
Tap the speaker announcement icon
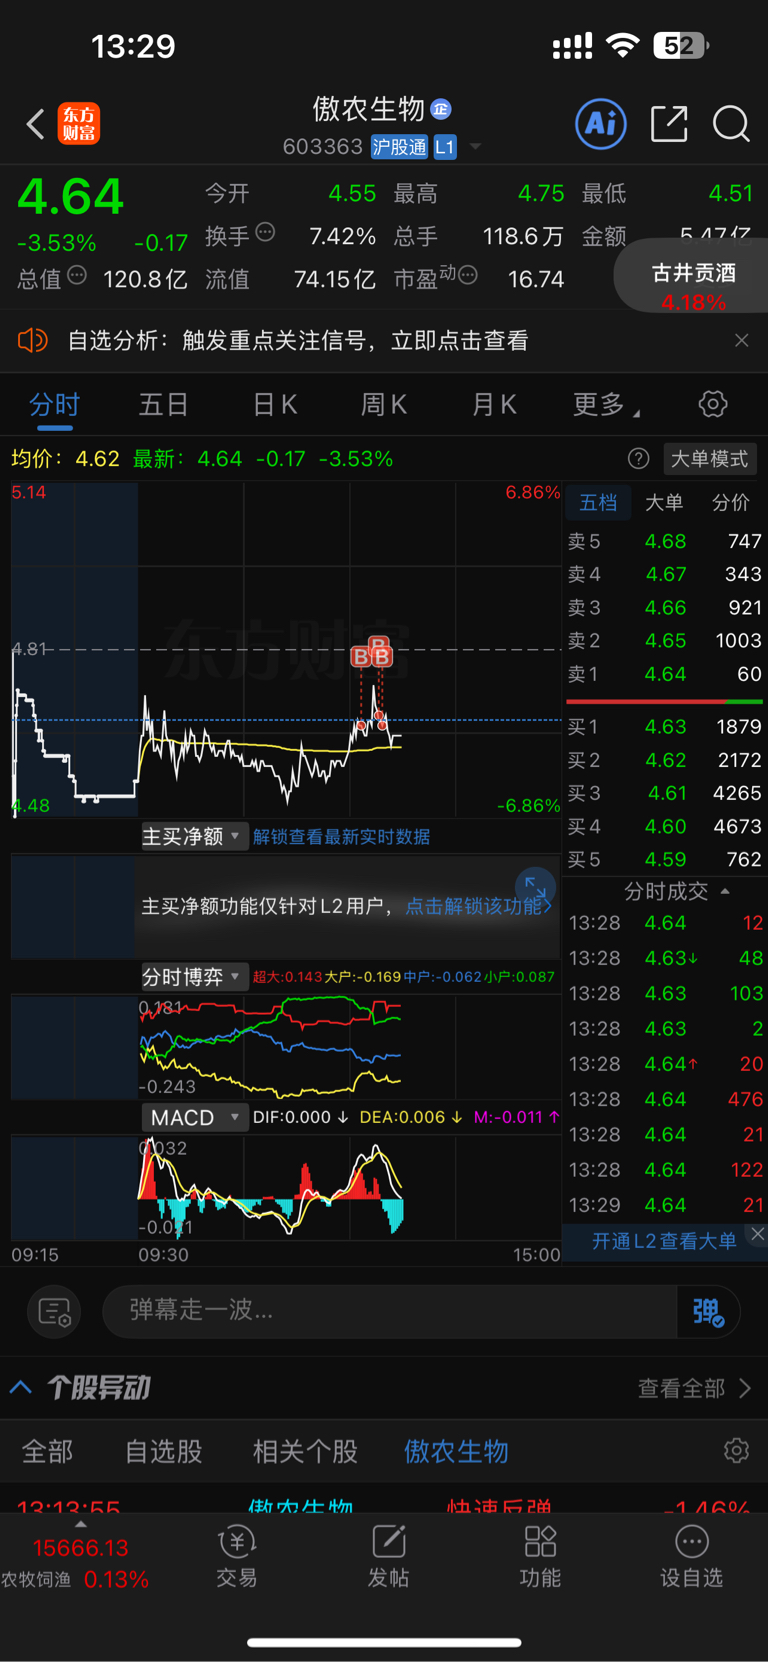point(32,340)
